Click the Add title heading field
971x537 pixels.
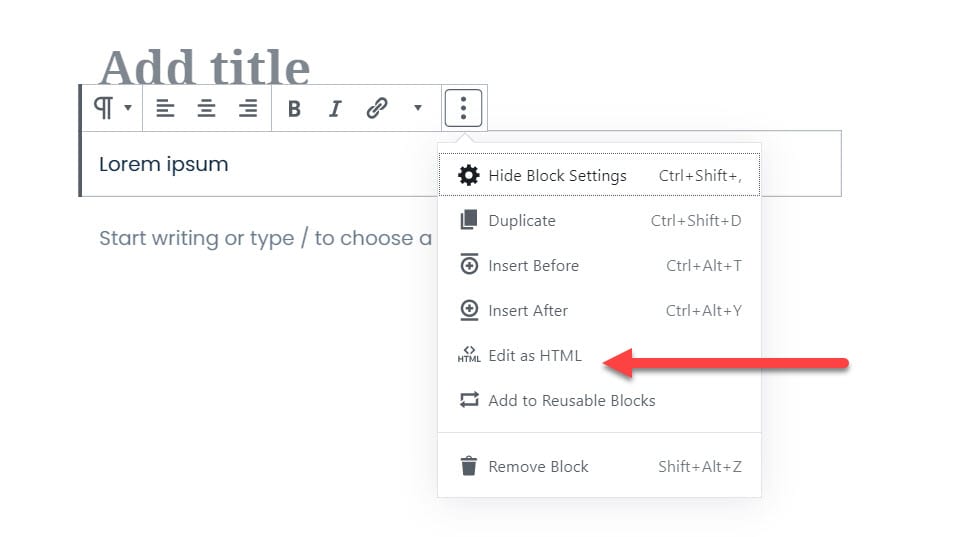click(x=205, y=67)
